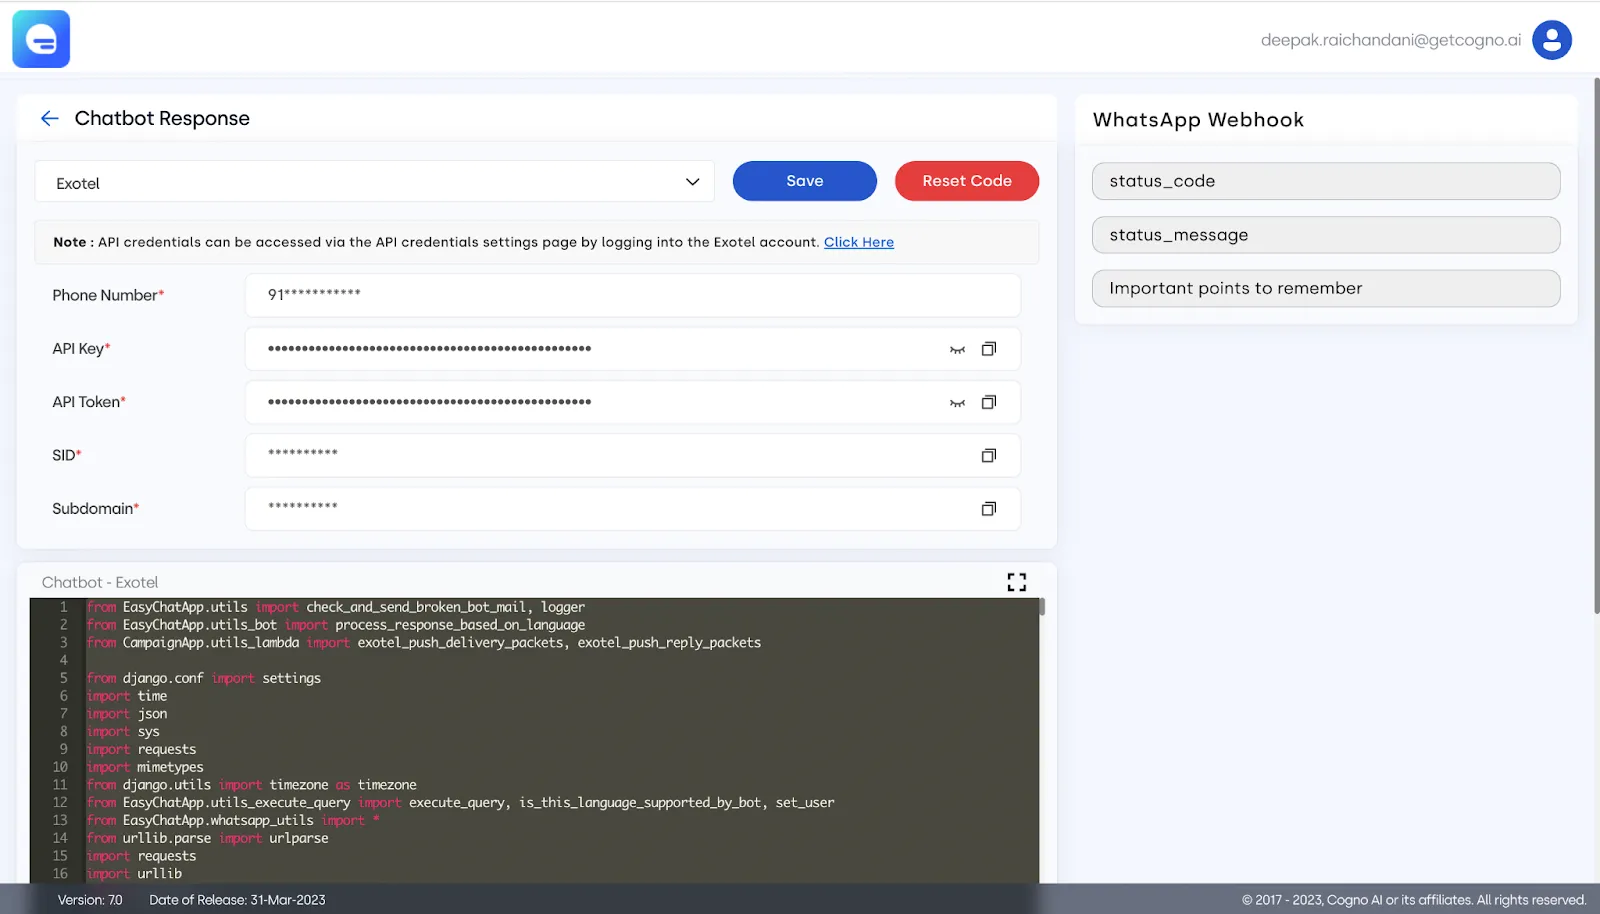This screenshot has width=1600, height=914.
Task: Reveal API Token with eye icon
Action: point(957,402)
